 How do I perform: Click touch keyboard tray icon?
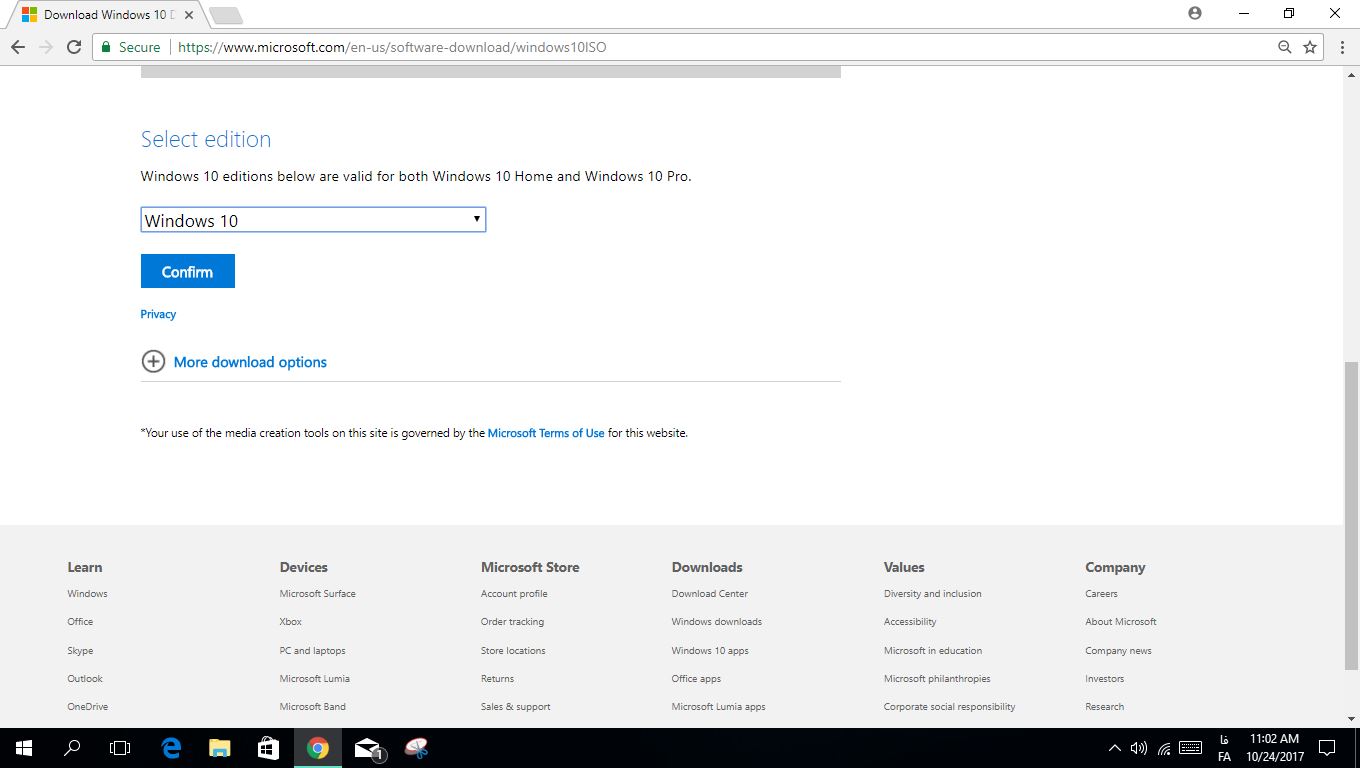point(1190,747)
